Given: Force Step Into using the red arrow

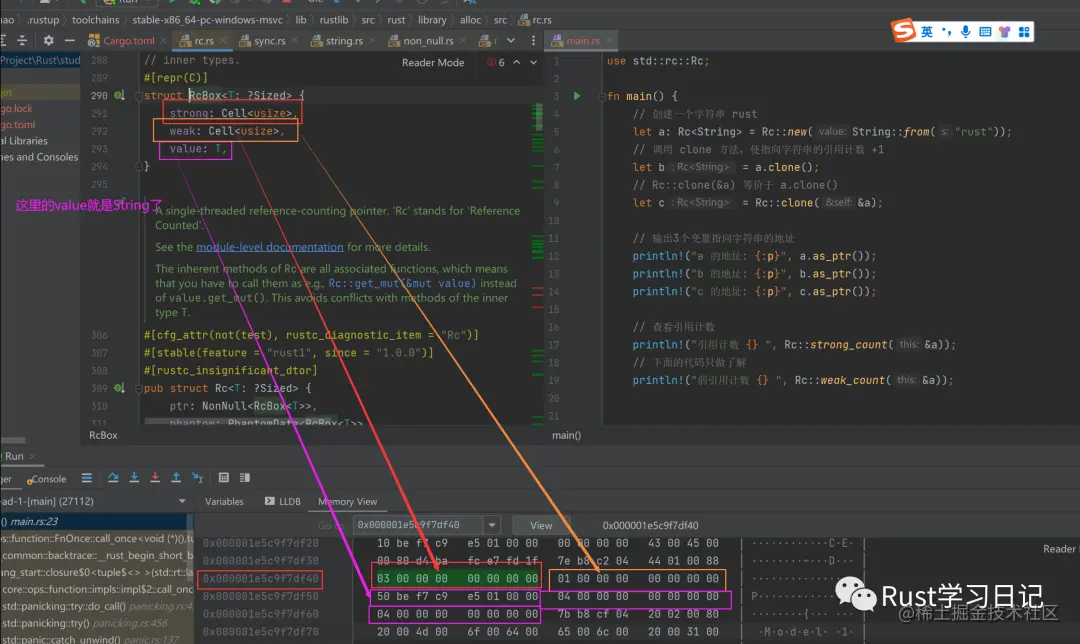Looking at the screenshot, I should click(x=155, y=477).
